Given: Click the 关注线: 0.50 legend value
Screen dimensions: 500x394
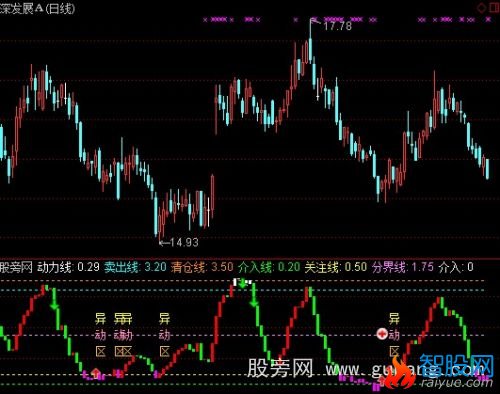Looking at the screenshot, I should (x=336, y=267).
